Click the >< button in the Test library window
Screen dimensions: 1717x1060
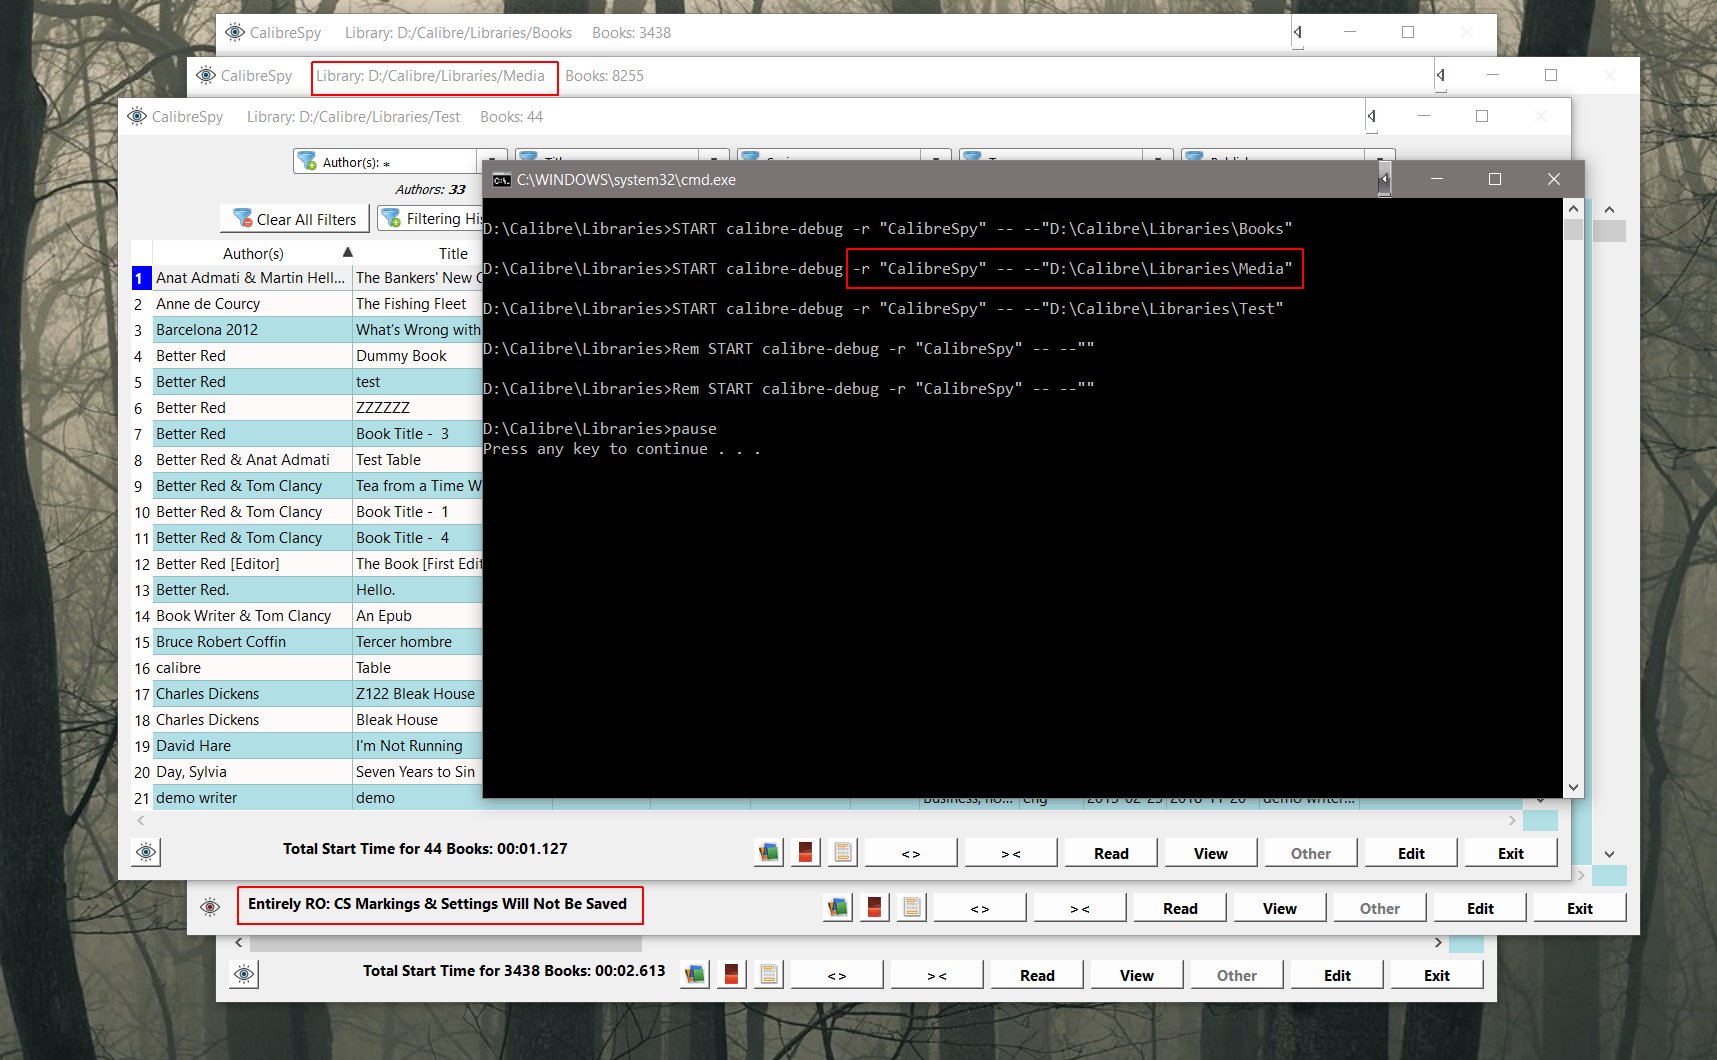[x=1011, y=853]
